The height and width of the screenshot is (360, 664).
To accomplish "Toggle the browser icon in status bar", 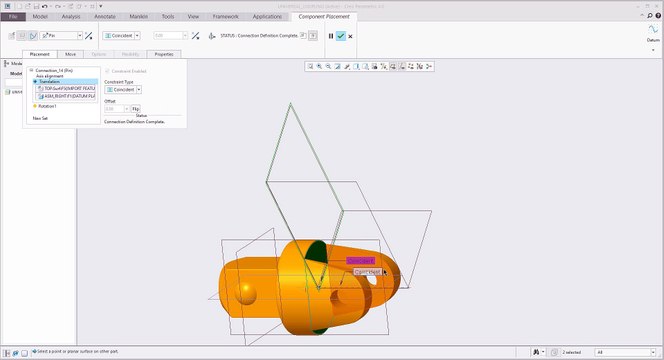I will point(16,353).
